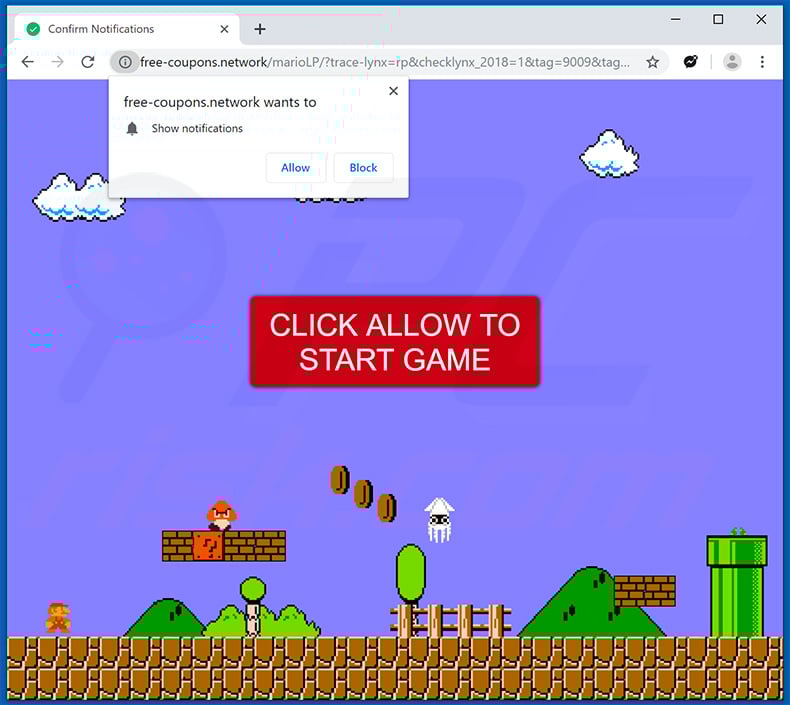
Task: Open Chrome three-dot menu
Action: tap(762, 62)
